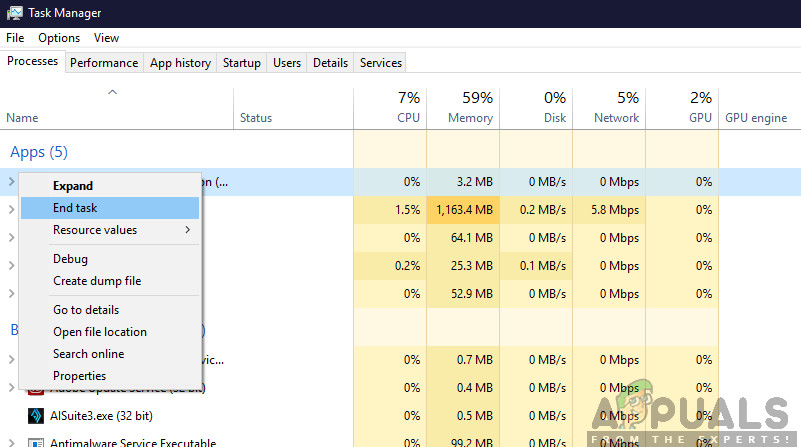Open the Options menu
Viewport: 801px width, 447px height.
59,38
